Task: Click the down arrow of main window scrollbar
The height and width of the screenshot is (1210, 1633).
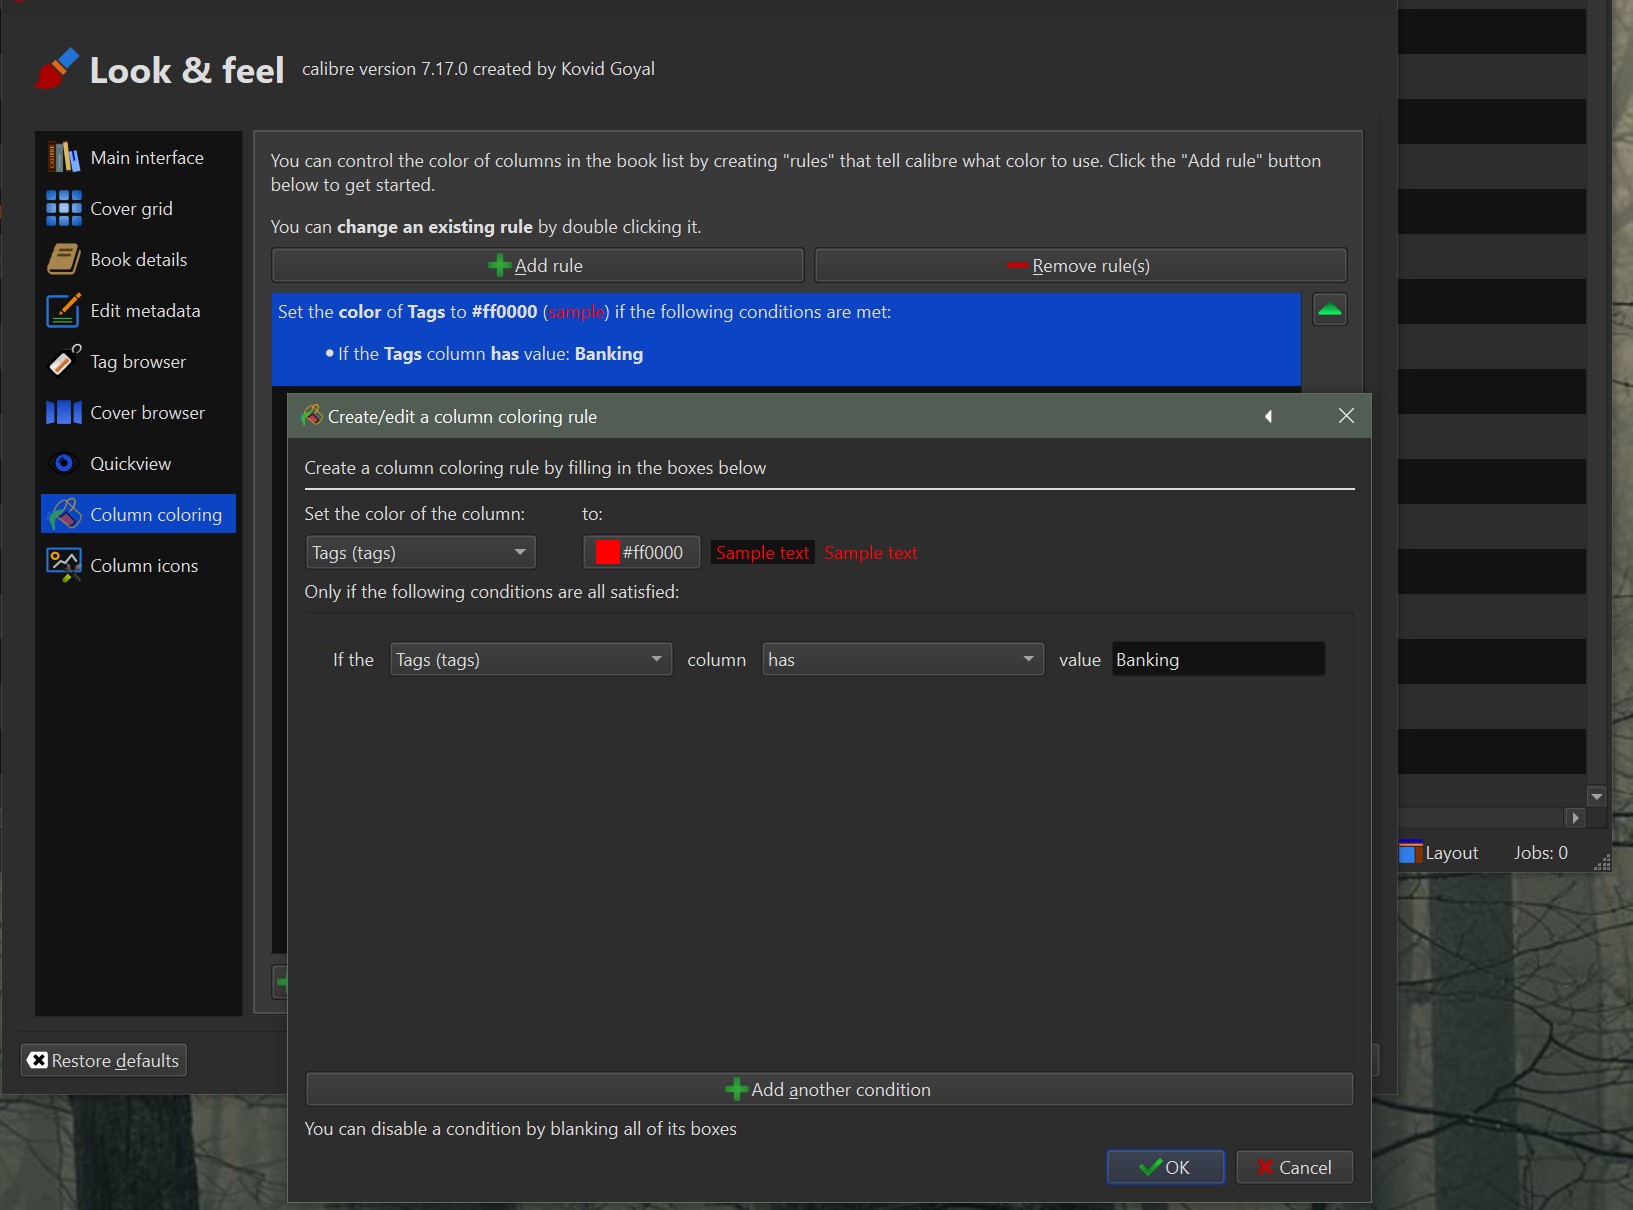Action: [1597, 797]
